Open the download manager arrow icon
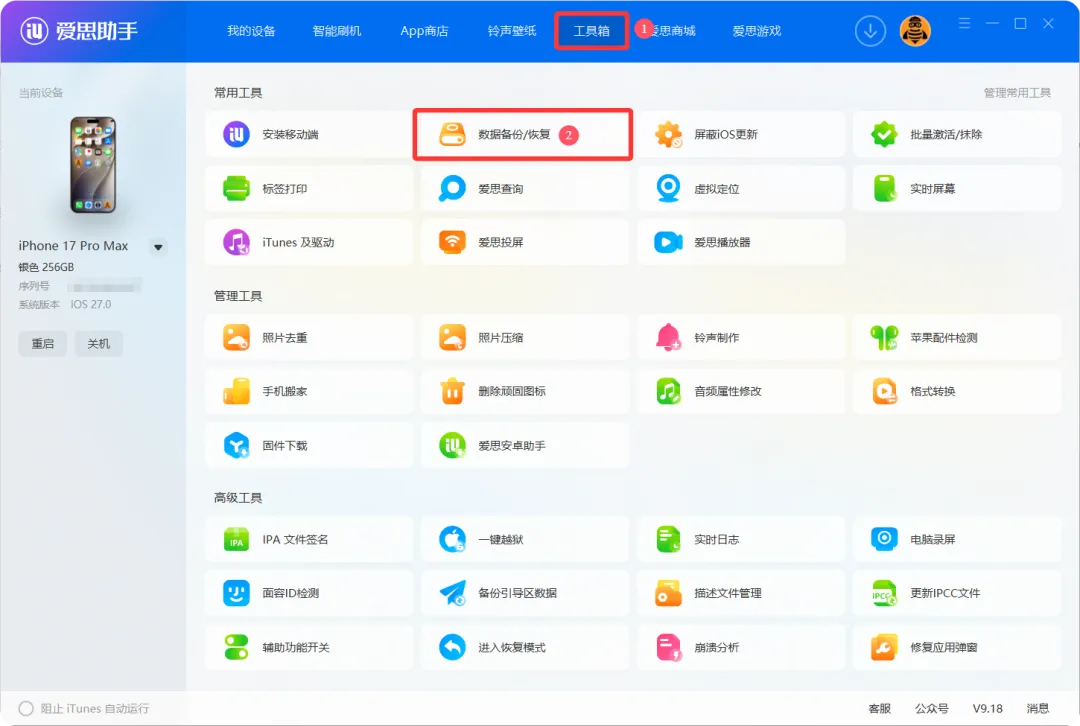 (x=870, y=31)
